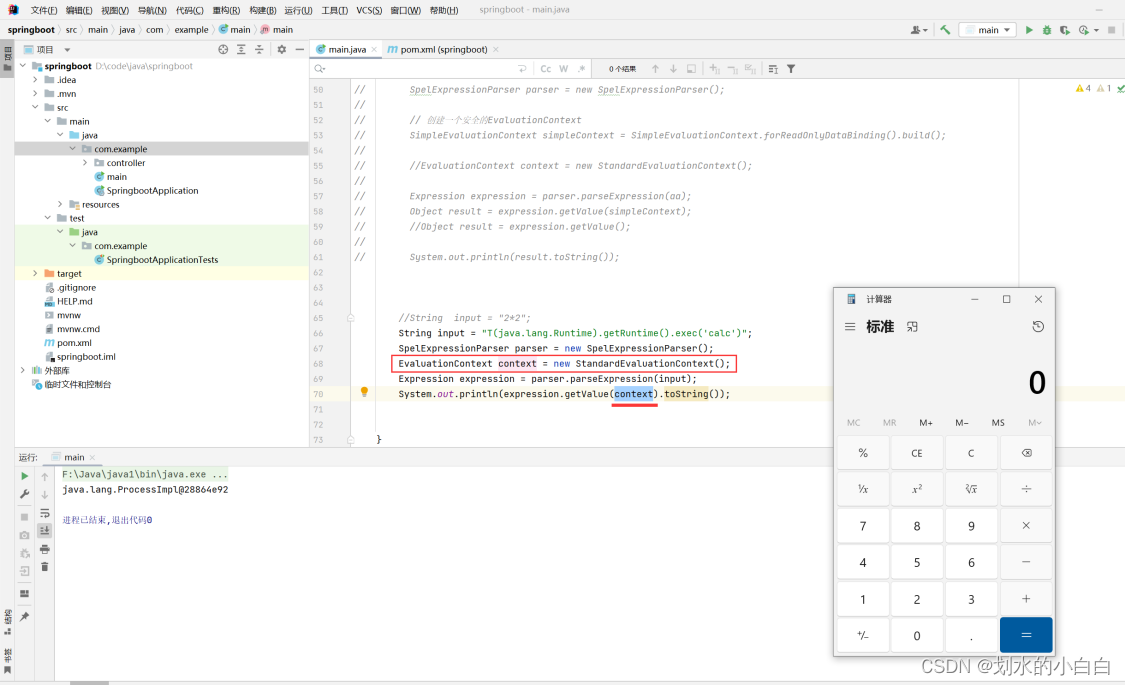Expand the target folder

click(35, 273)
